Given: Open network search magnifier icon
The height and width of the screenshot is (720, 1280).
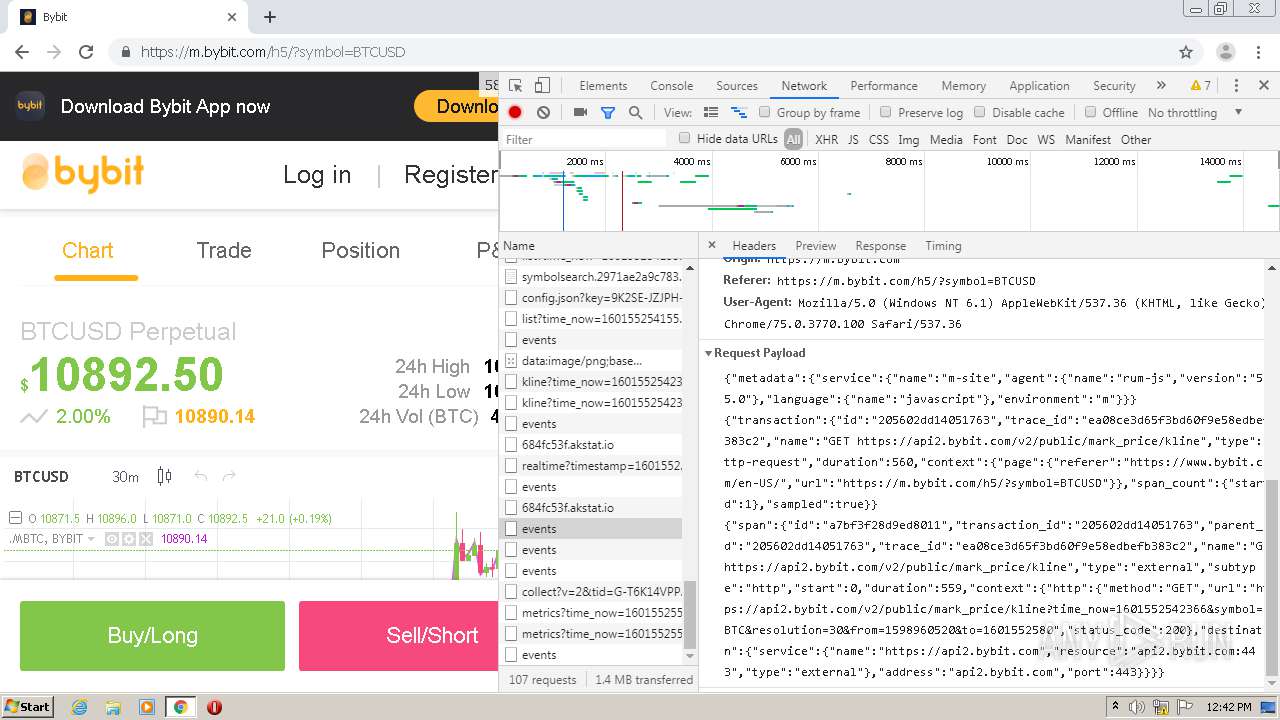Looking at the screenshot, I should coord(635,113).
